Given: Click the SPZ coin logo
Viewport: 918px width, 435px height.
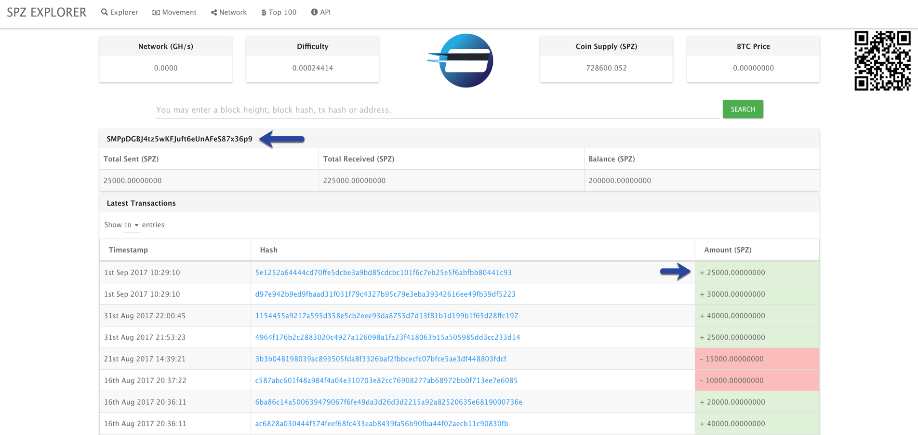Looking at the screenshot, I should tap(458, 61).
